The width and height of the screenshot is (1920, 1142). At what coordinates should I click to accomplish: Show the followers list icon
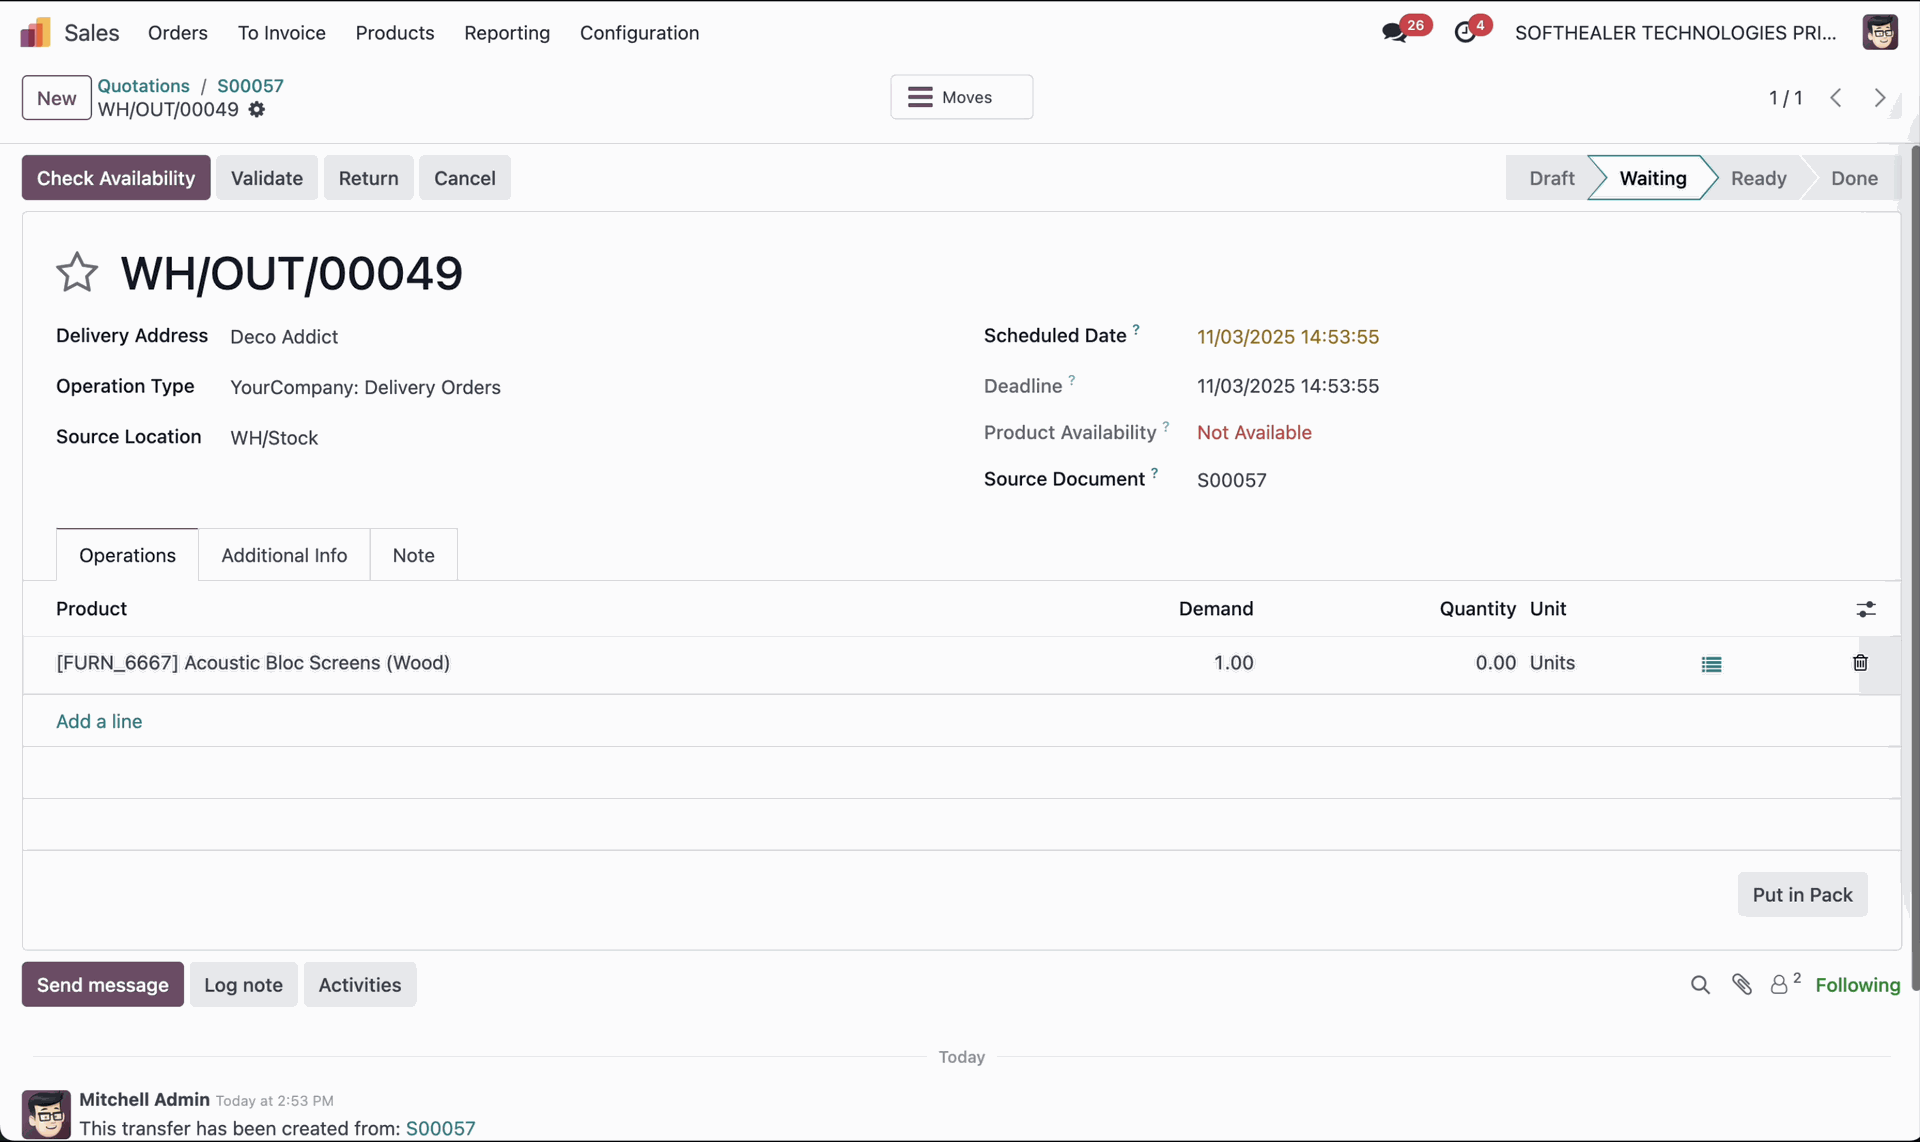[x=1780, y=985]
